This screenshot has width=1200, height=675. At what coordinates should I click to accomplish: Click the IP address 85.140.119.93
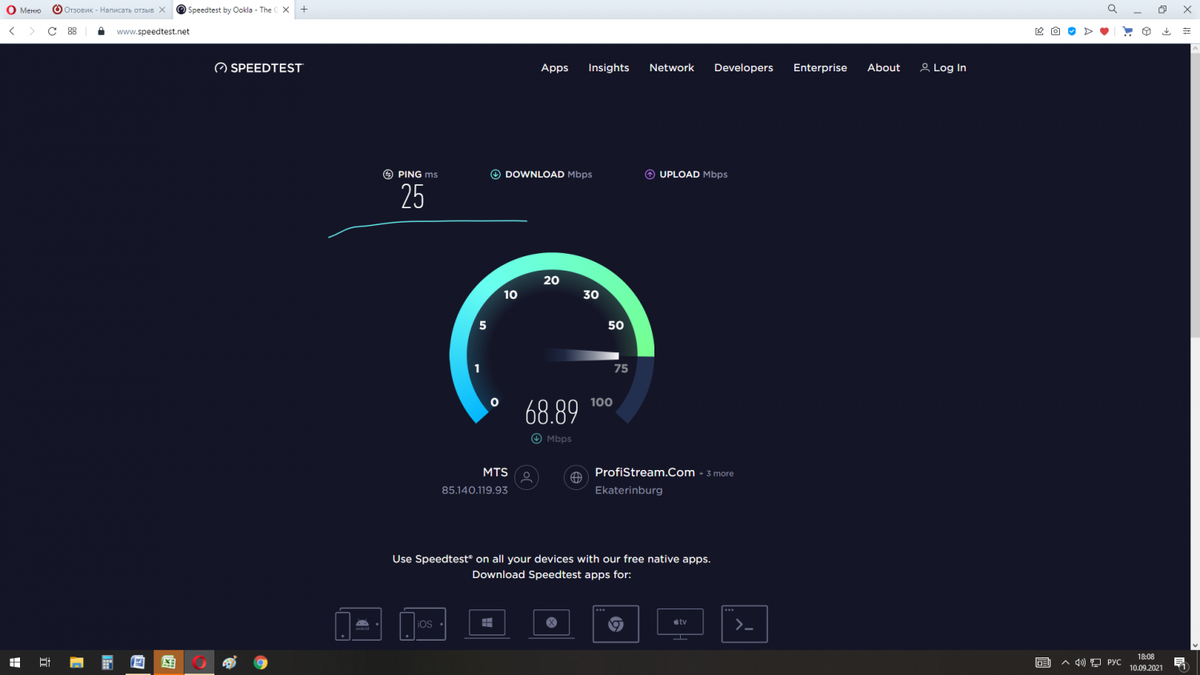[475, 490]
